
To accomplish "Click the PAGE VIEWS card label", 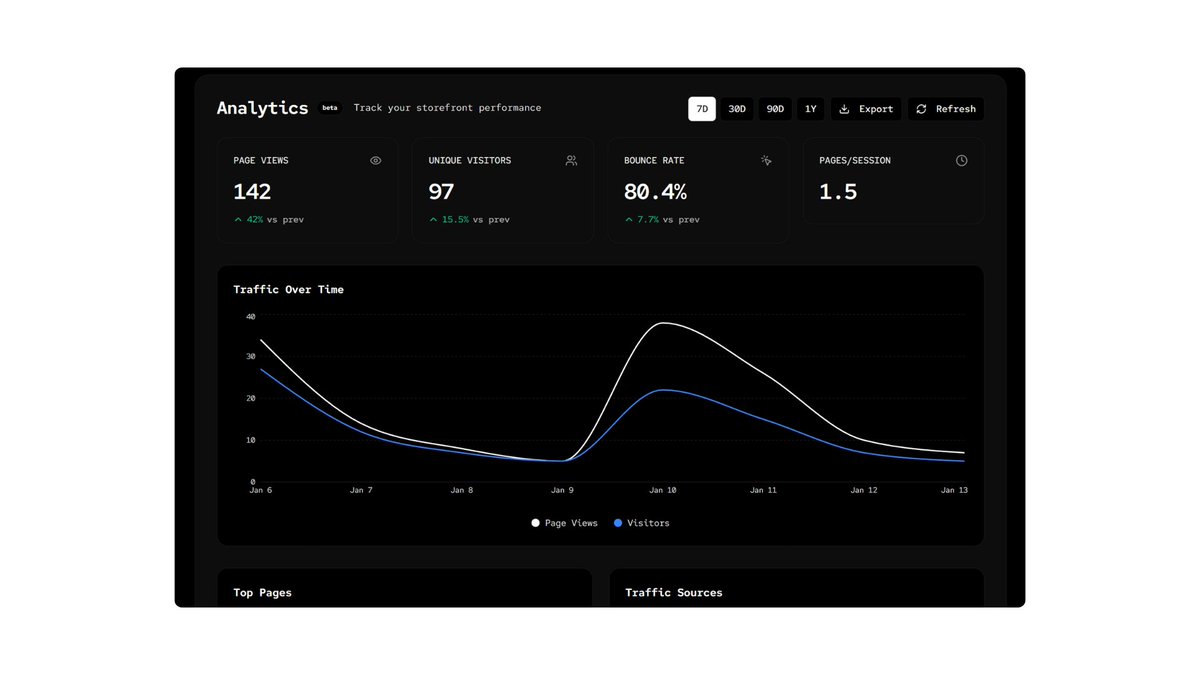I will tap(261, 160).
